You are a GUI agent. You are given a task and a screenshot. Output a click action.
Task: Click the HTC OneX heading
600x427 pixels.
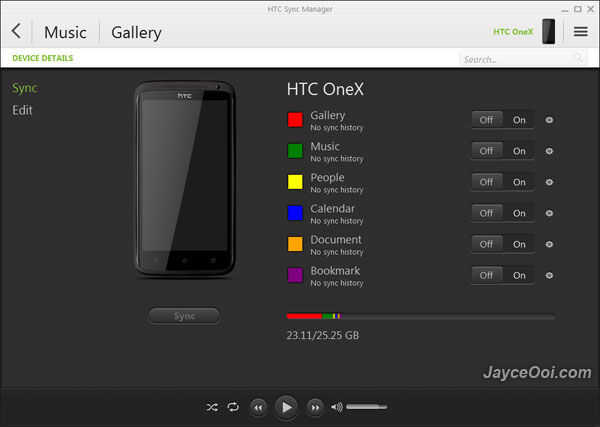(x=325, y=89)
